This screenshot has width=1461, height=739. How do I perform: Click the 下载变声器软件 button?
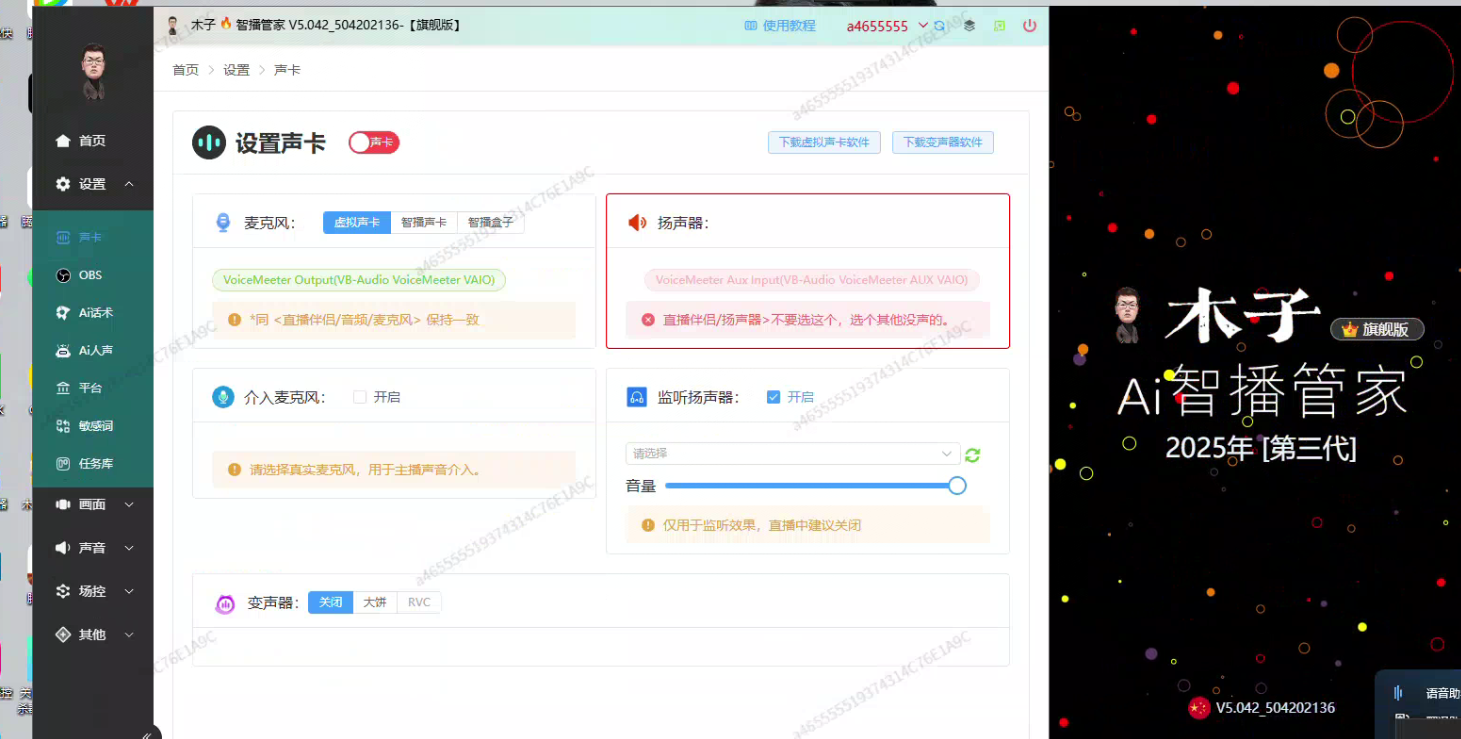(943, 142)
